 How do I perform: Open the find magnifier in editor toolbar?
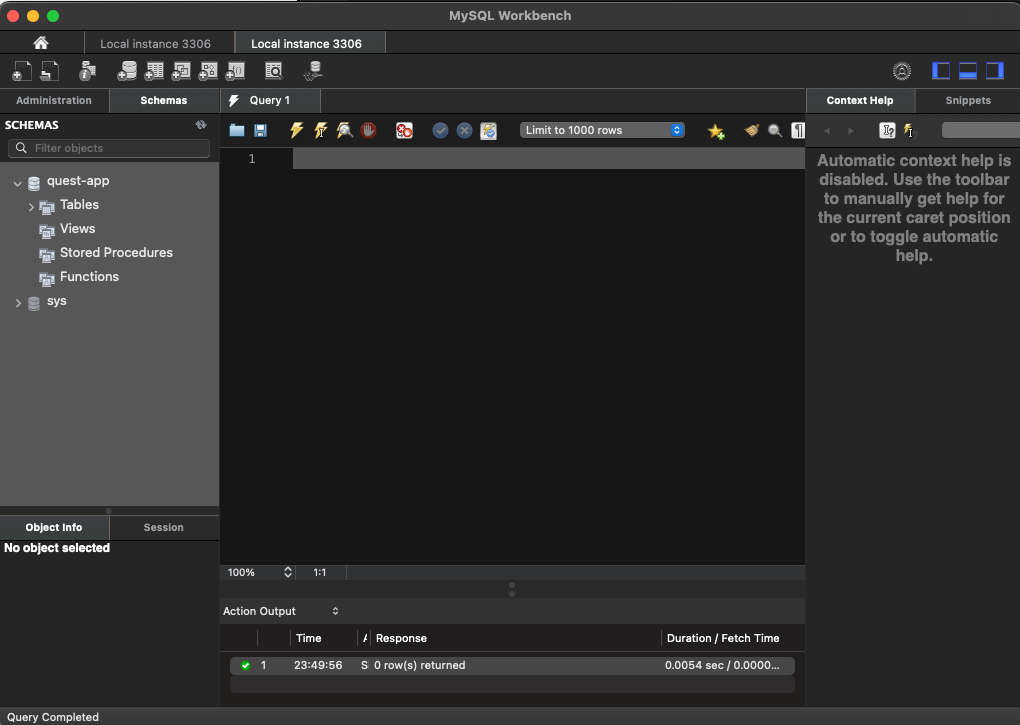click(775, 131)
